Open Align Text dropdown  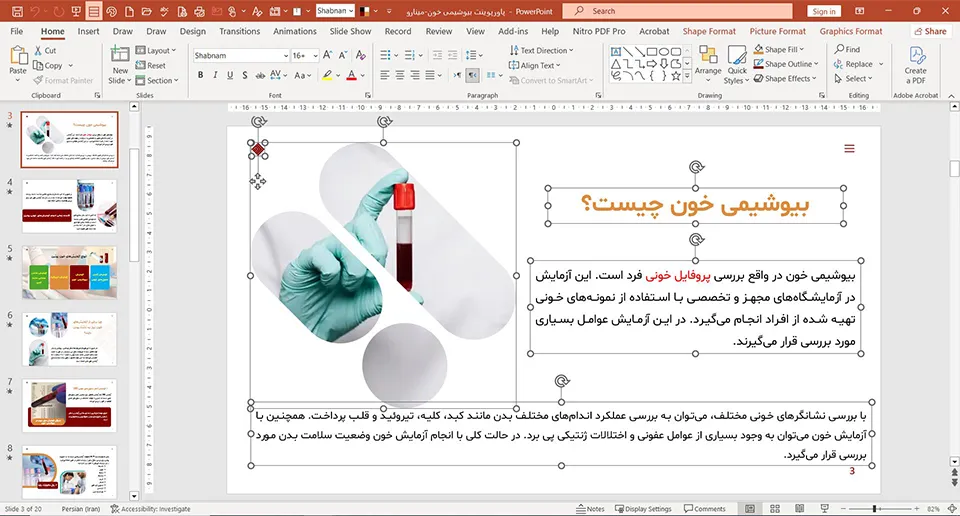point(534,65)
